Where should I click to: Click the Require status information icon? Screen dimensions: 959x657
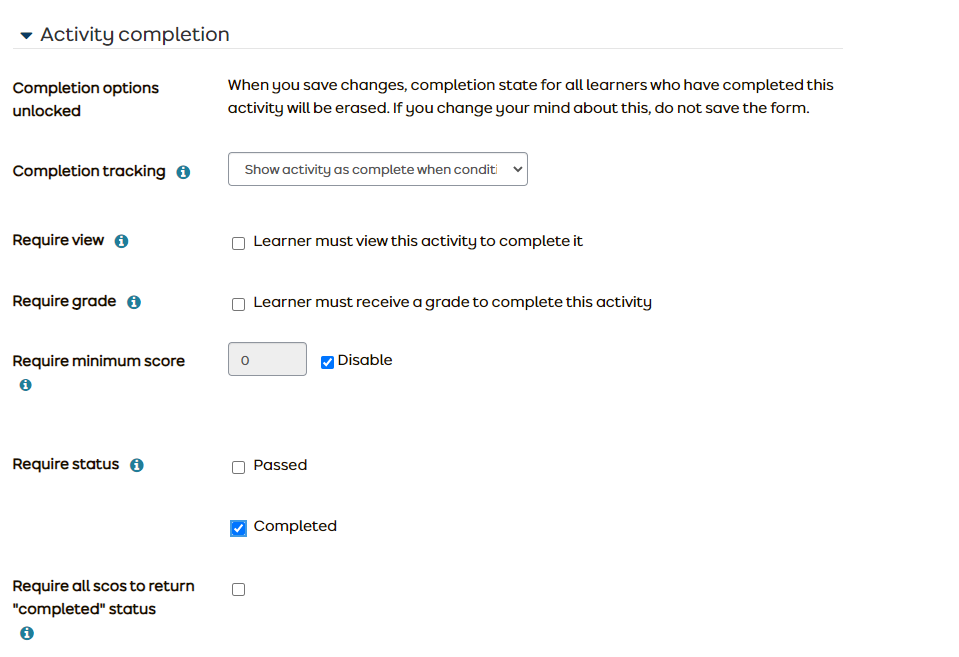[x=137, y=464]
